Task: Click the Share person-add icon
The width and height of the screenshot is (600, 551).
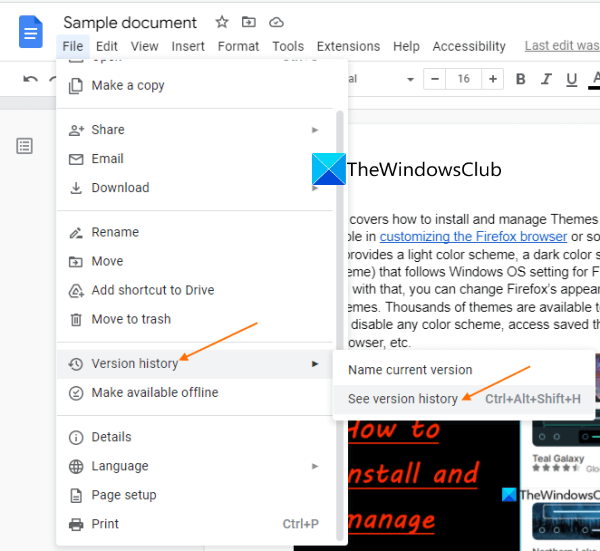Action: [x=76, y=130]
